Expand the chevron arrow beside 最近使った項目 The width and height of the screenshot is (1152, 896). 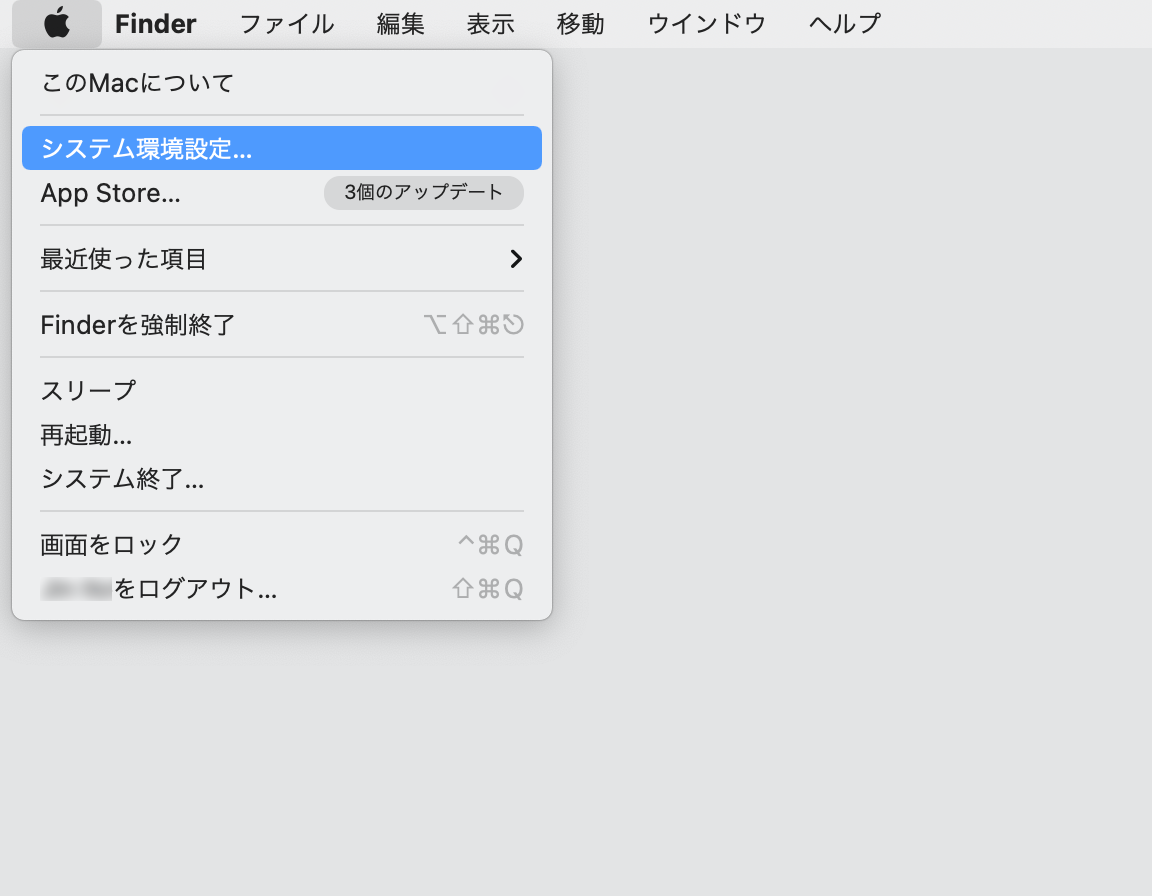coord(515,260)
